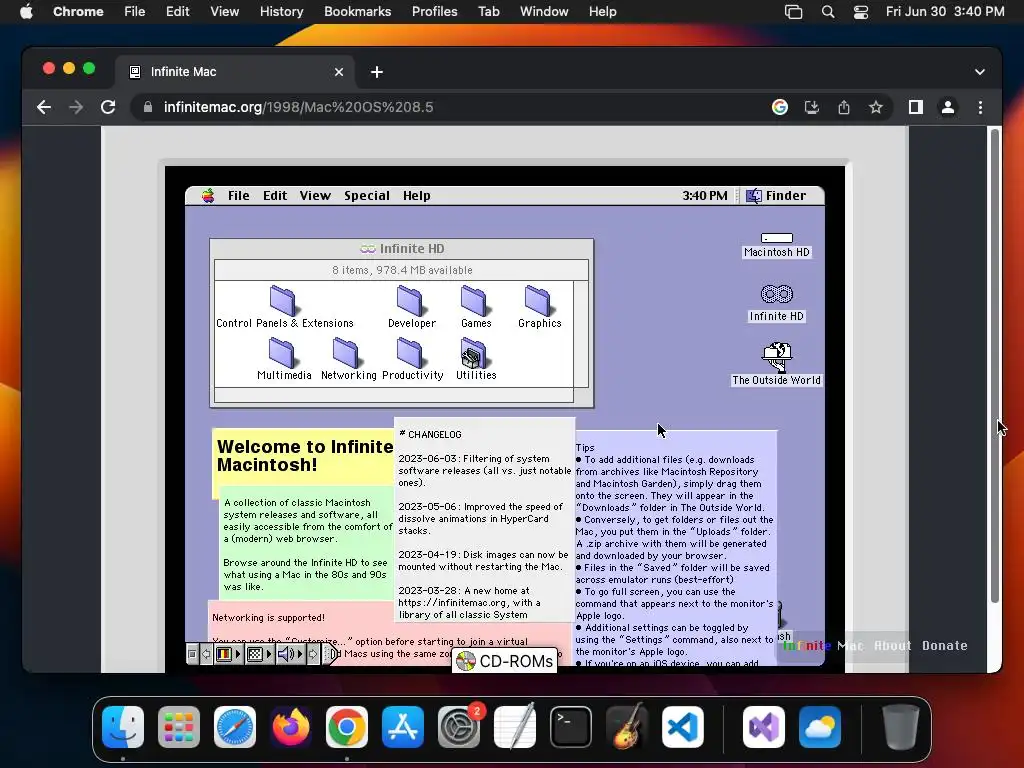Open the emulated Edit menu
Screen dimensions: 1024x768
click(275, 195)
